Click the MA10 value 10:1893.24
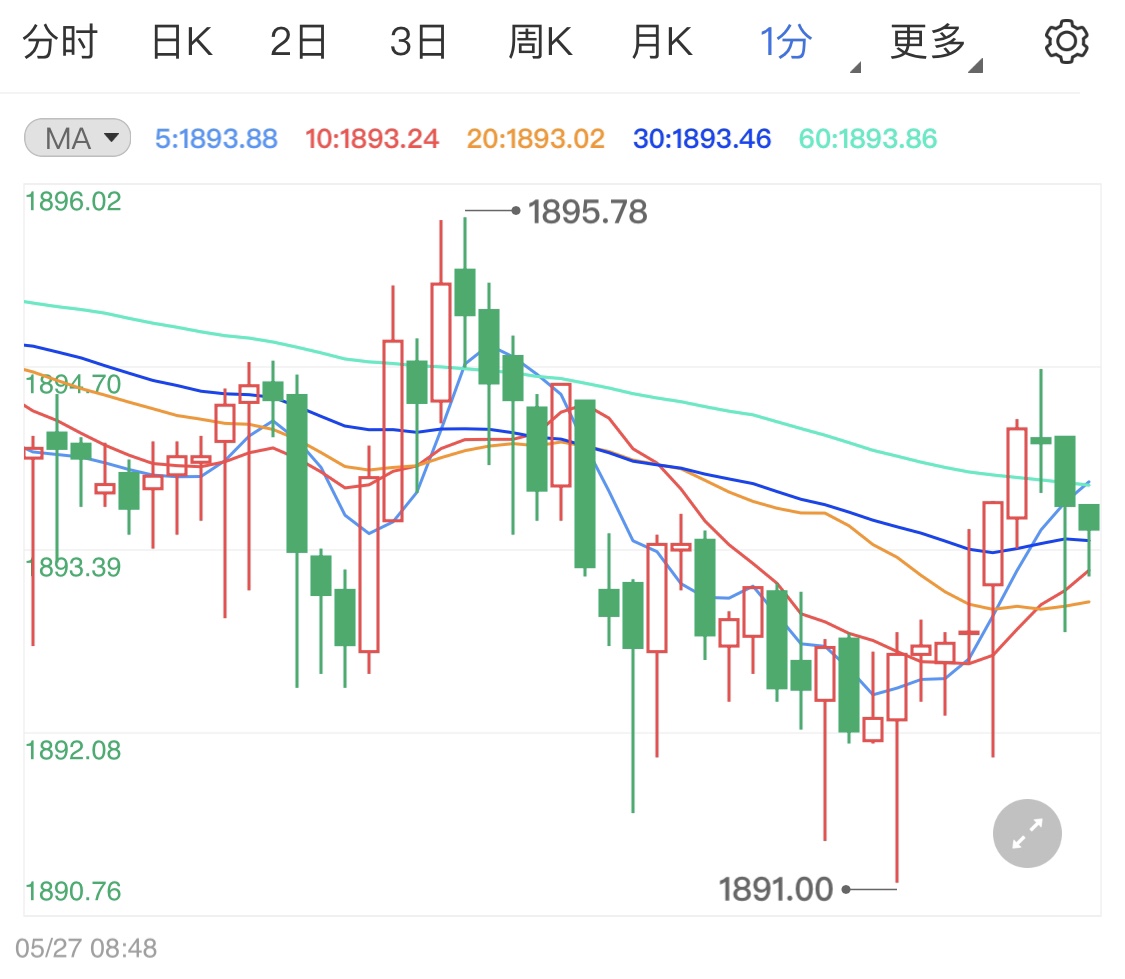This screenshot has width=1125, height=979. (372, 138)
